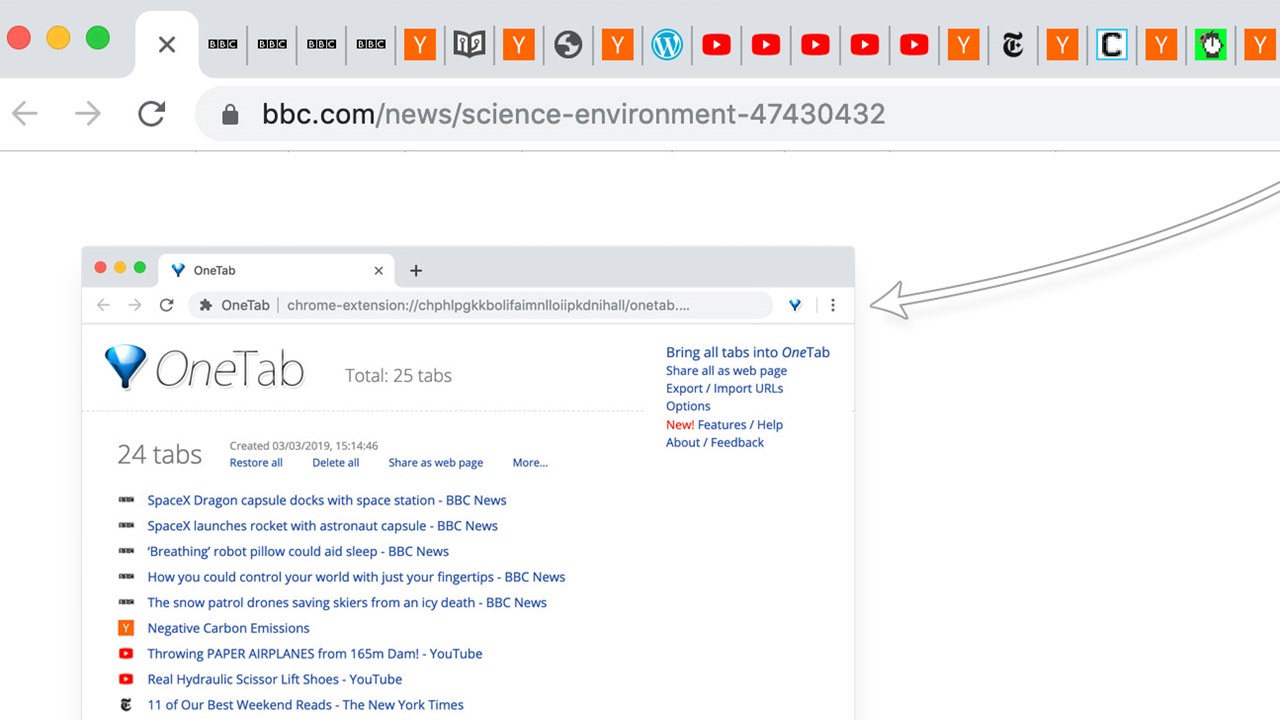Open Export / Import URLs
Image resolution: width=1280 pixels, height=720 pixels.
(724, 388)
